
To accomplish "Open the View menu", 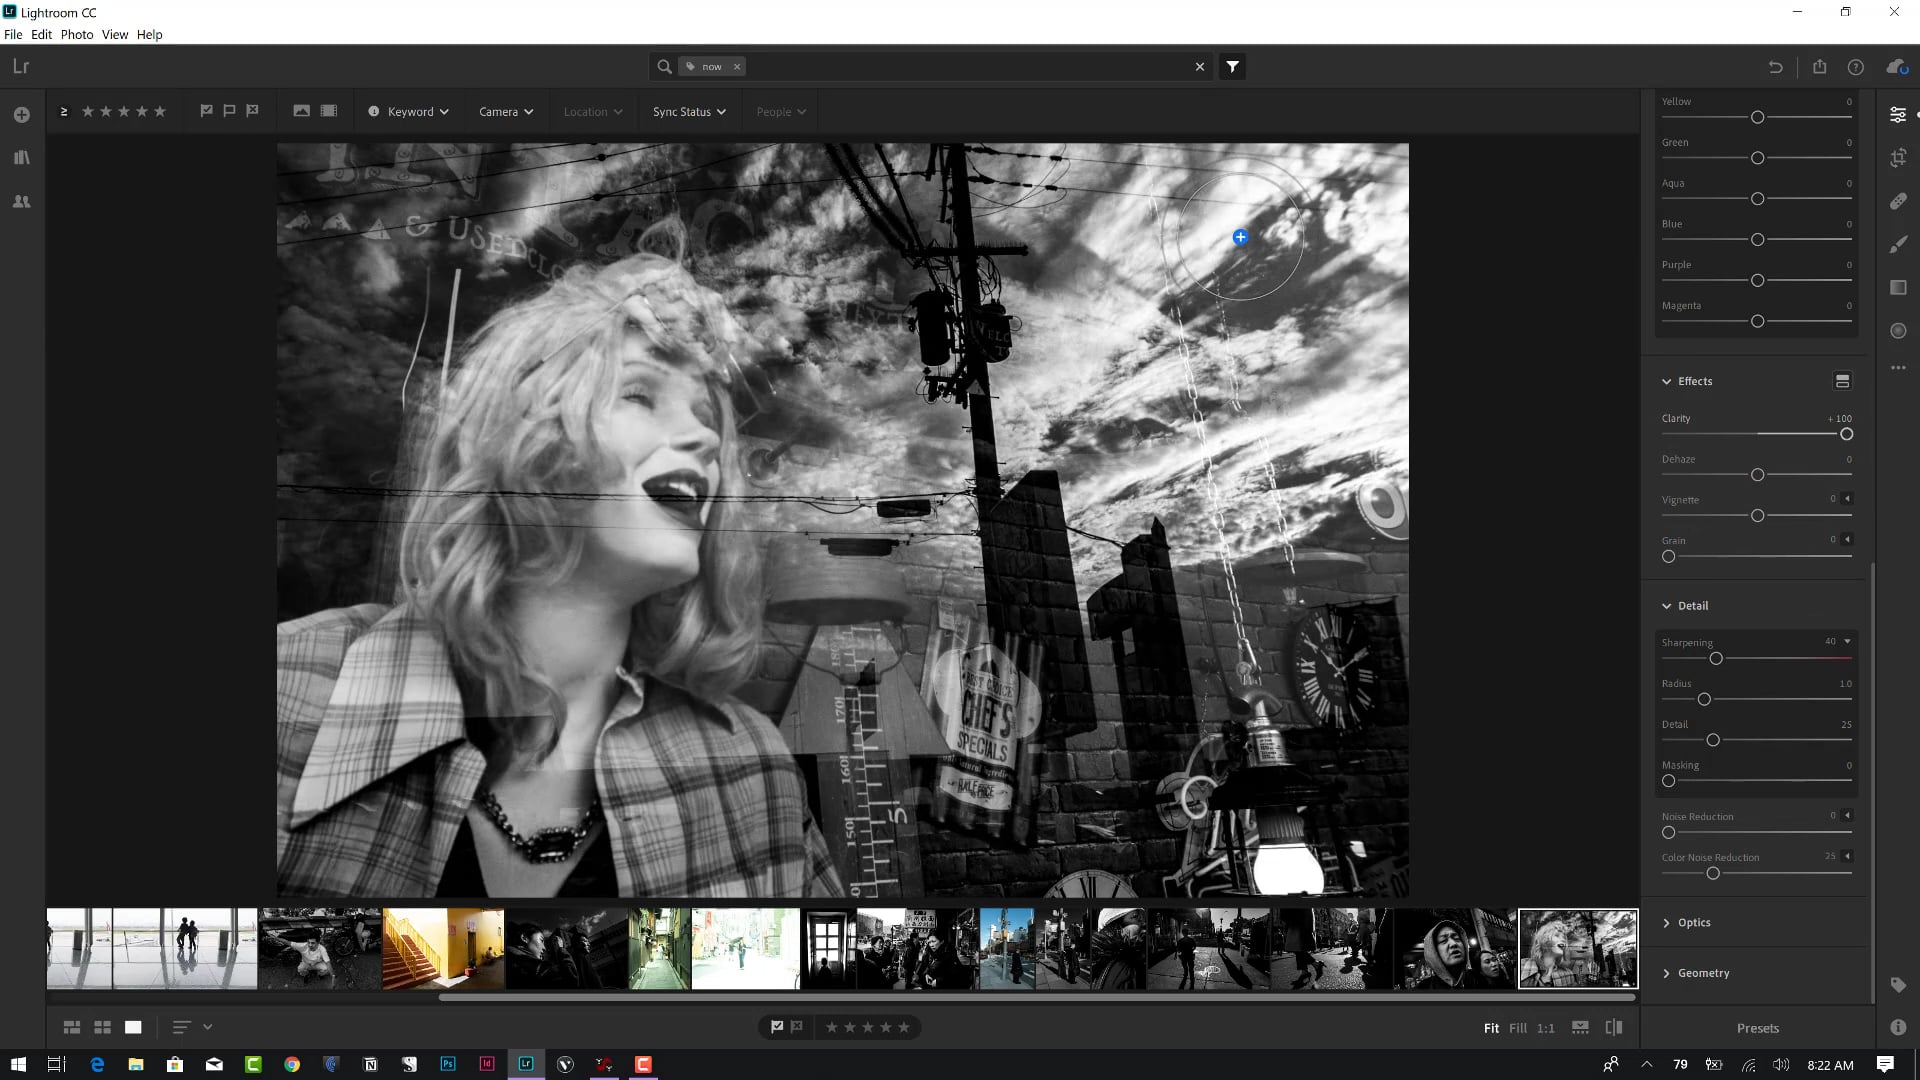I will [115, 34].
